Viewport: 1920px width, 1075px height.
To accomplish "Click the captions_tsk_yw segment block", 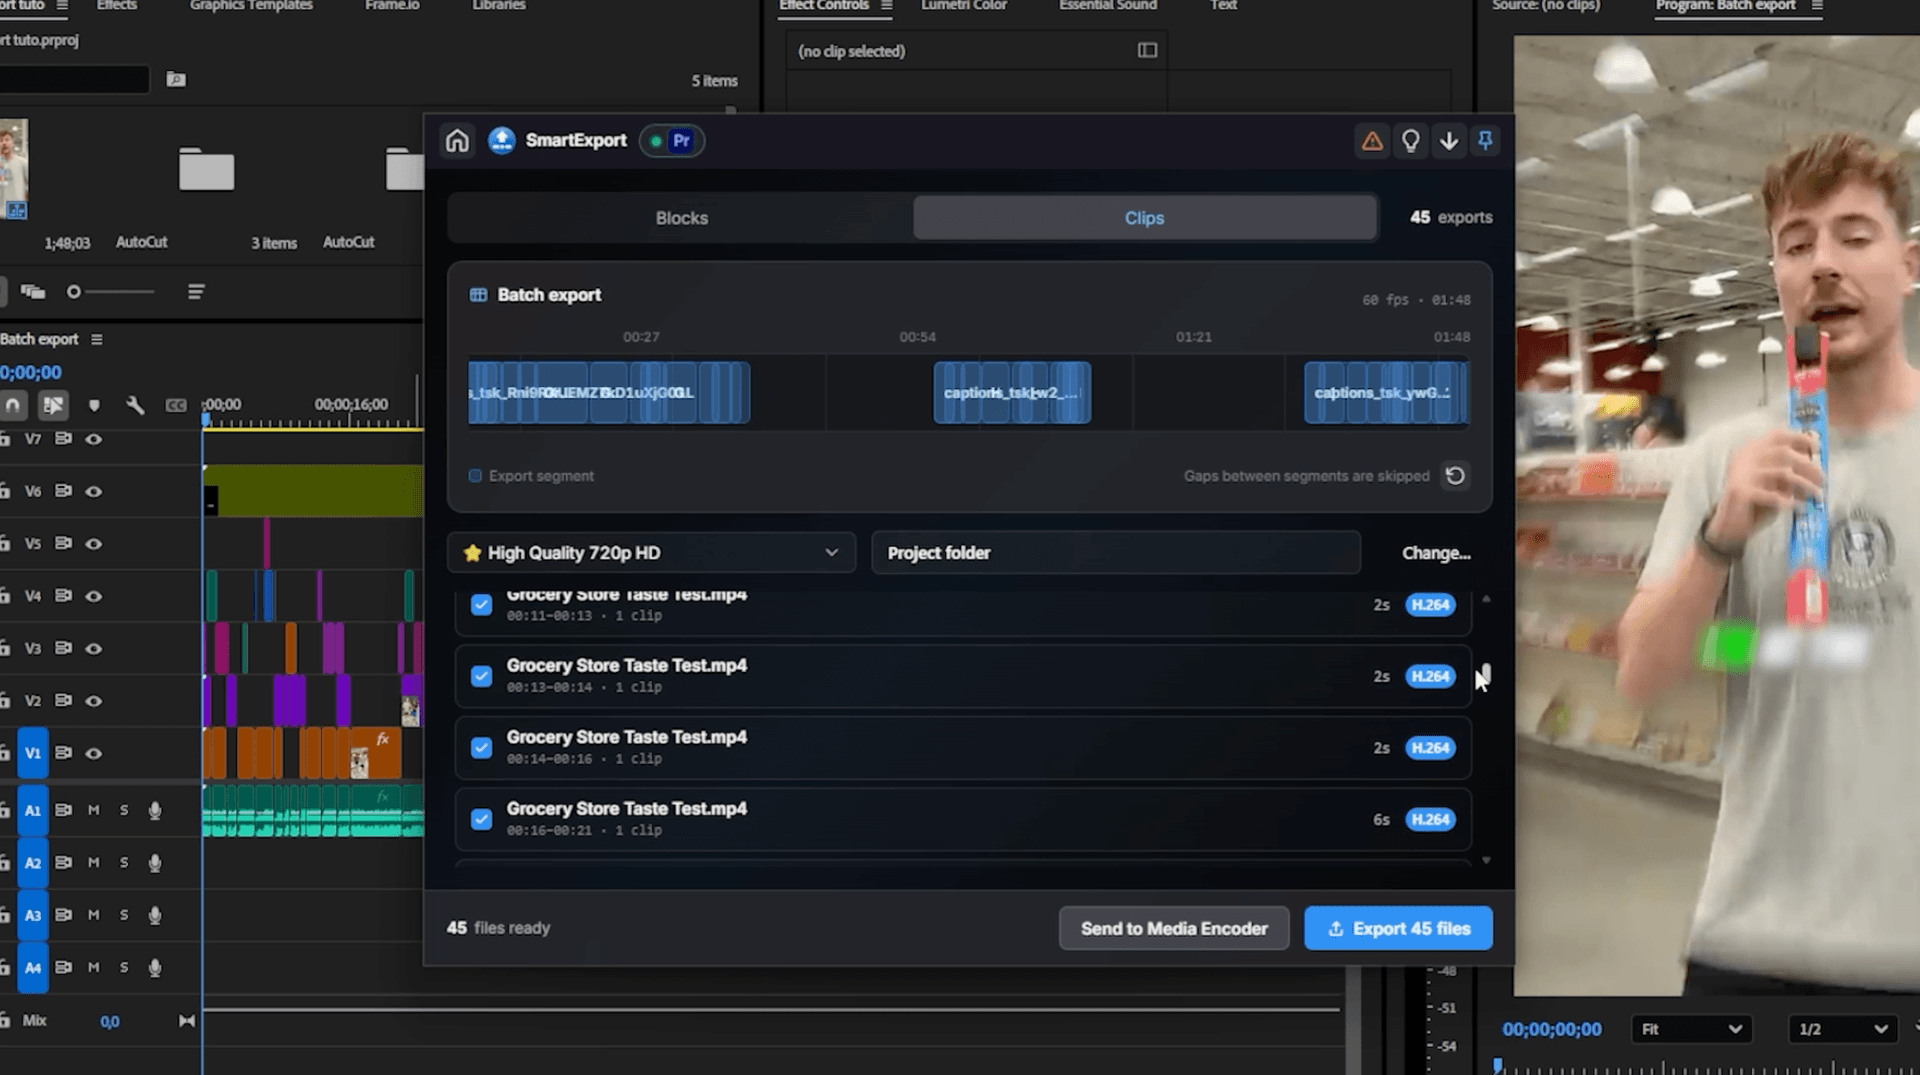I will tap(1385, 393).
